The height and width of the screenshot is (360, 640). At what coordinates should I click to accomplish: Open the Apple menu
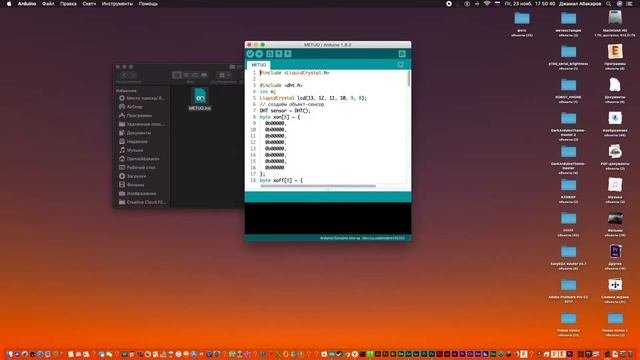click(9, 4)
